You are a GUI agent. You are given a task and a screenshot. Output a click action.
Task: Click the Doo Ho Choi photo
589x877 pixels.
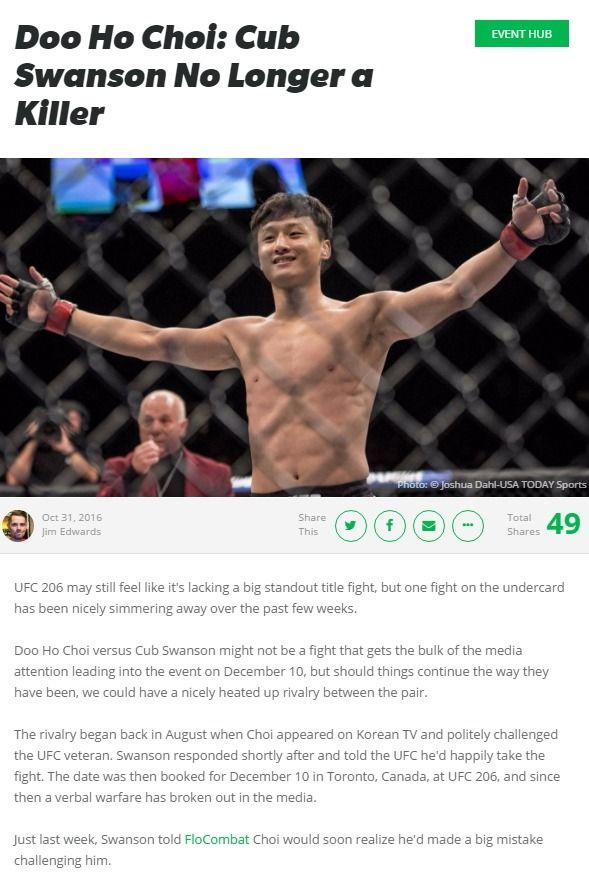294,327
